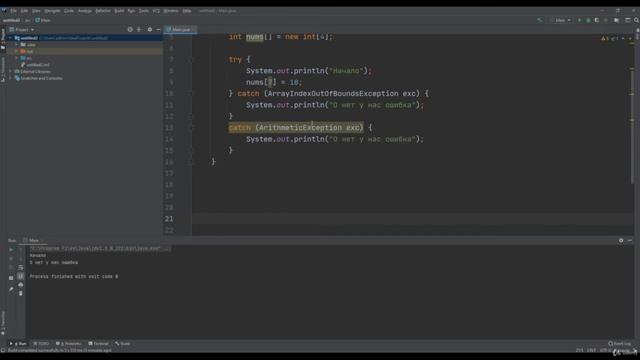Click the camera dump threads icon in Run panel
640x360 pixels.
pyautogui.click(x=11, y=267)
